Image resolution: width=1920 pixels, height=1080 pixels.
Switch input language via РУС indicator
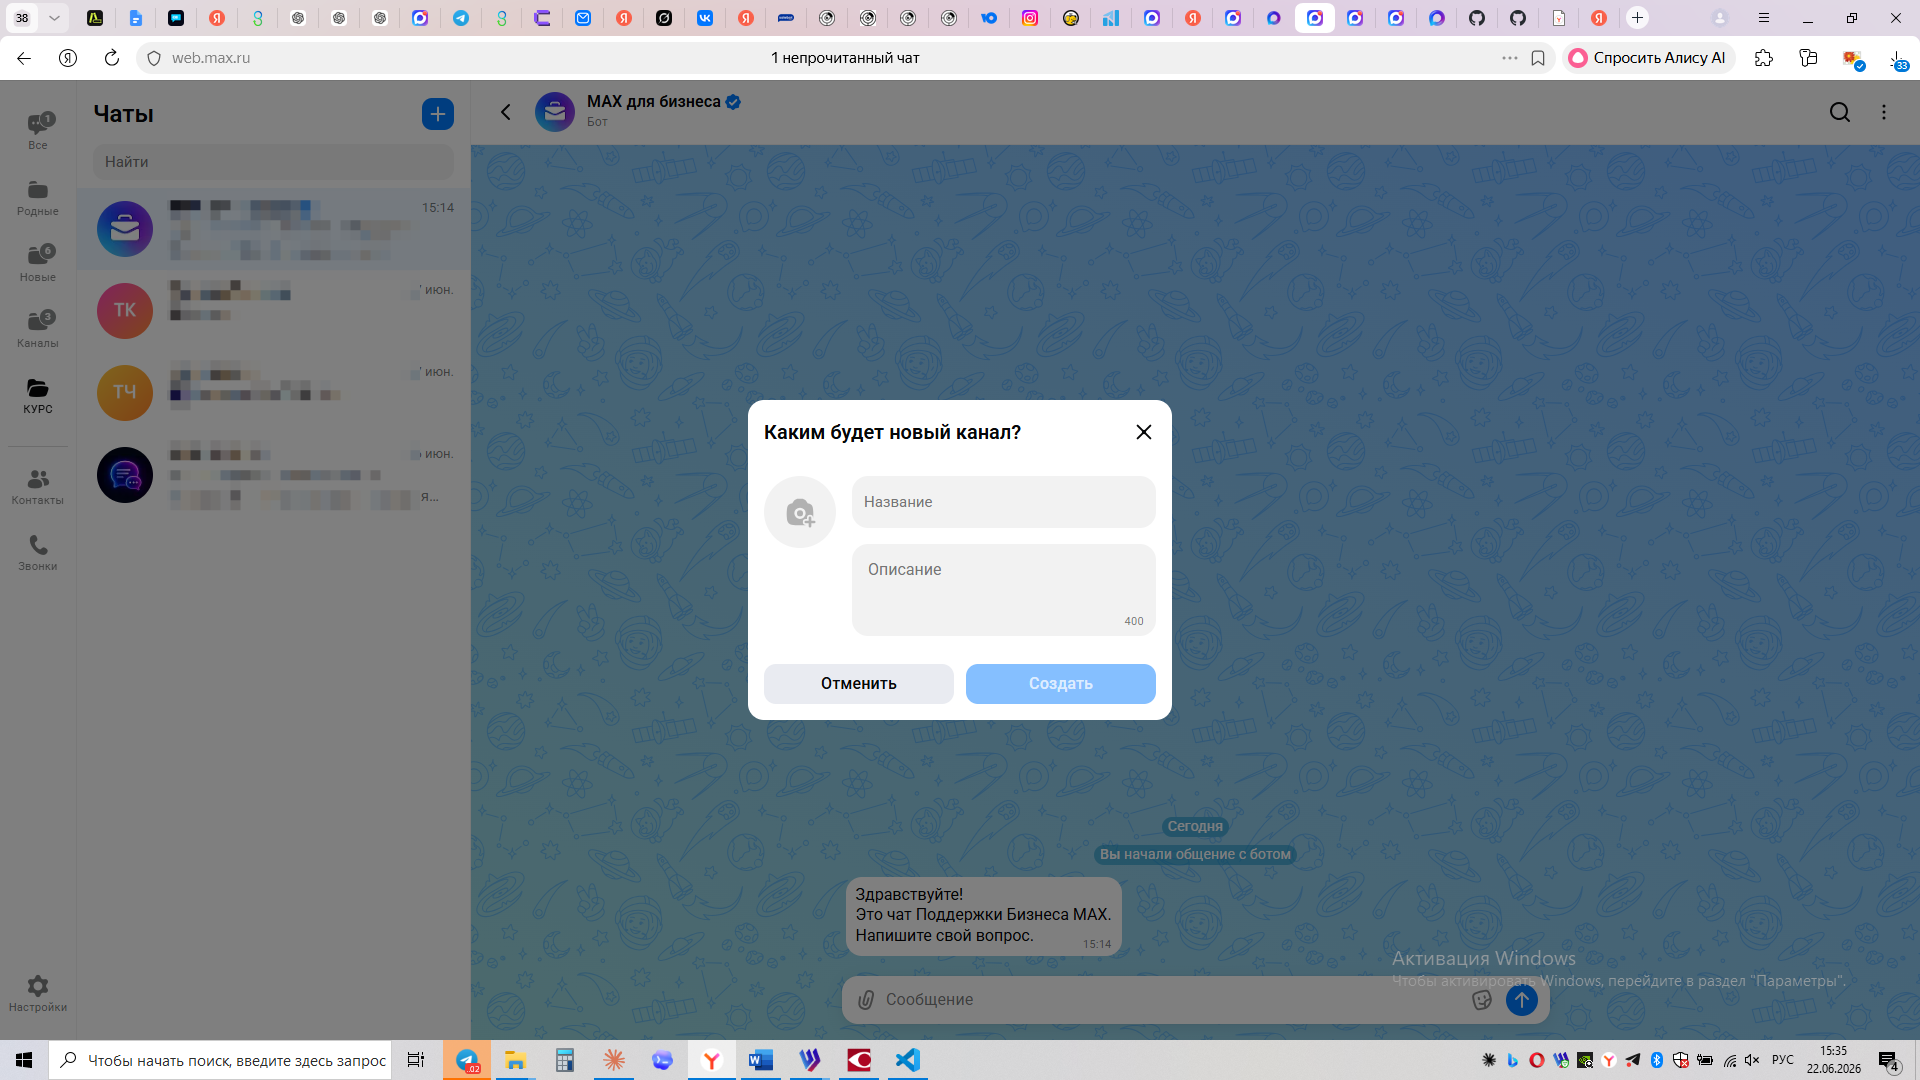[1783, 1060]
